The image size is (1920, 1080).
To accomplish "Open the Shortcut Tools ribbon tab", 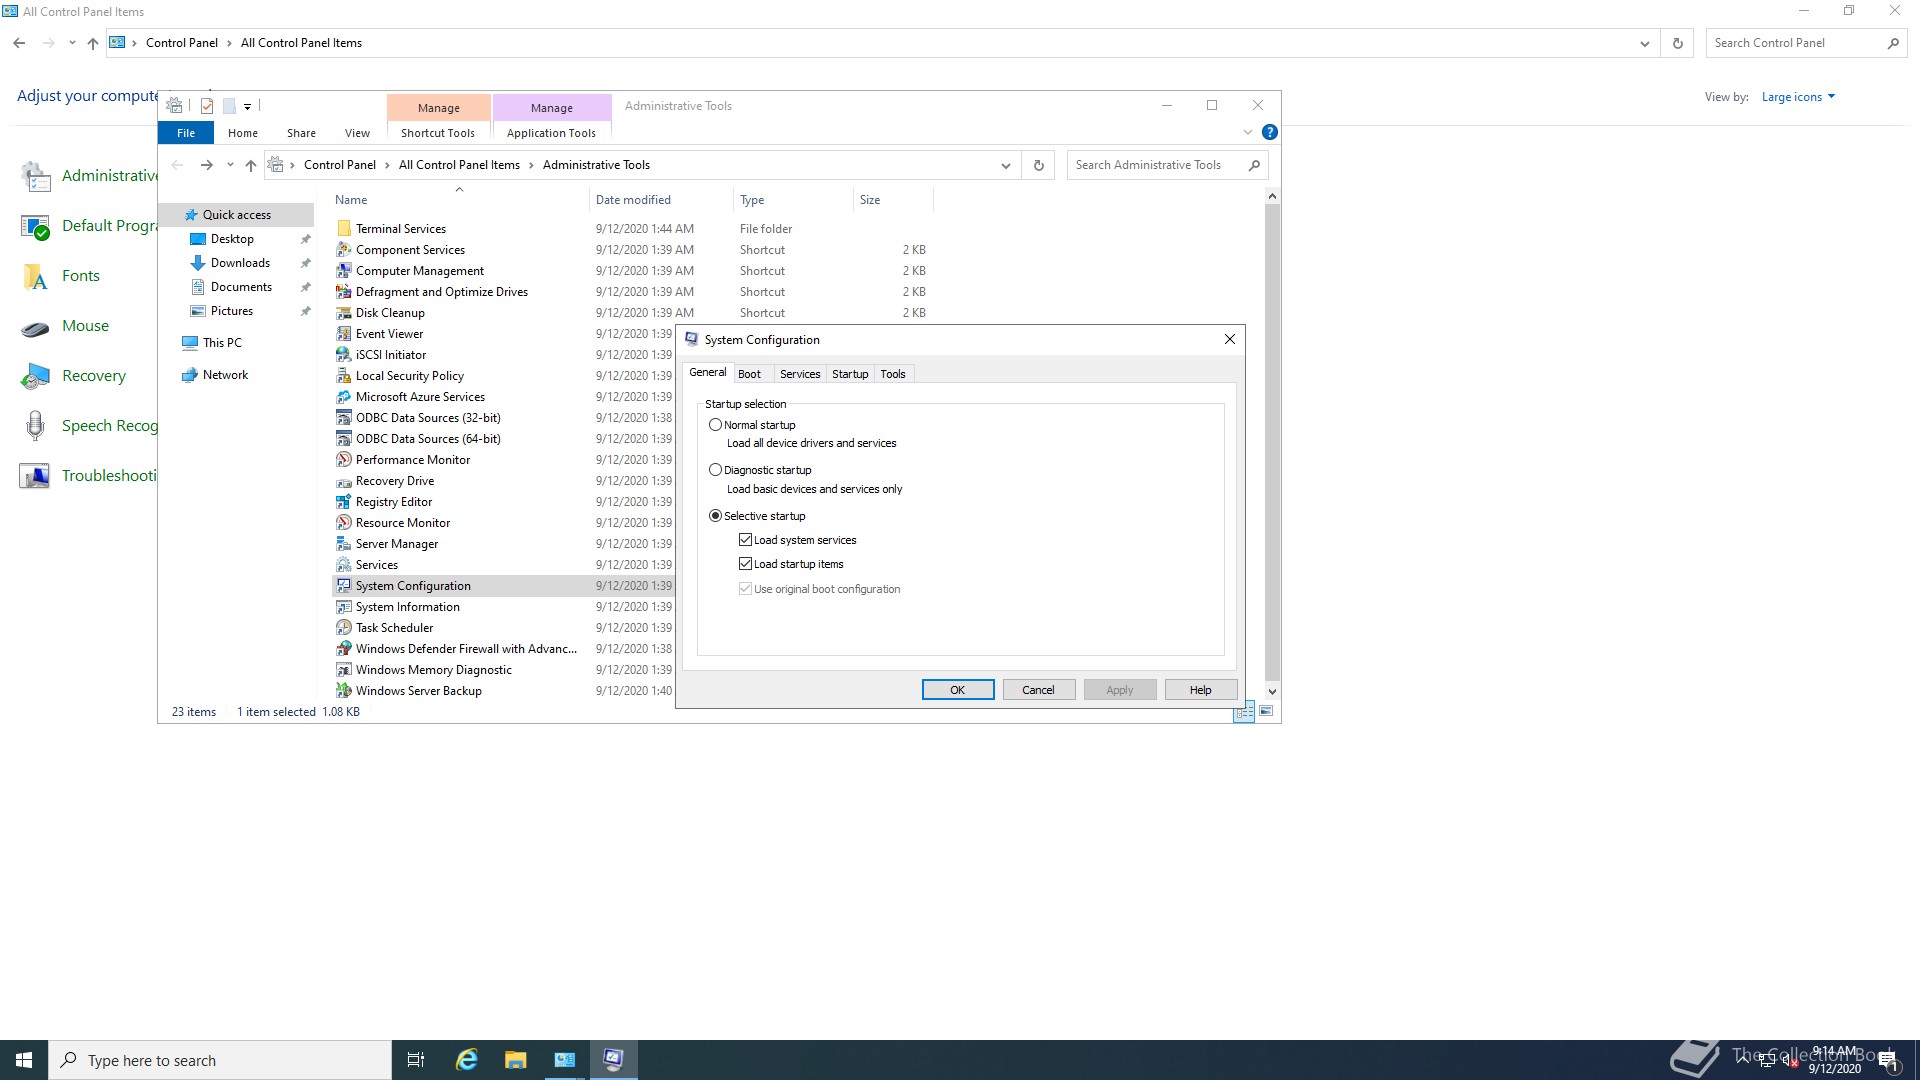I will coord(438,133).
